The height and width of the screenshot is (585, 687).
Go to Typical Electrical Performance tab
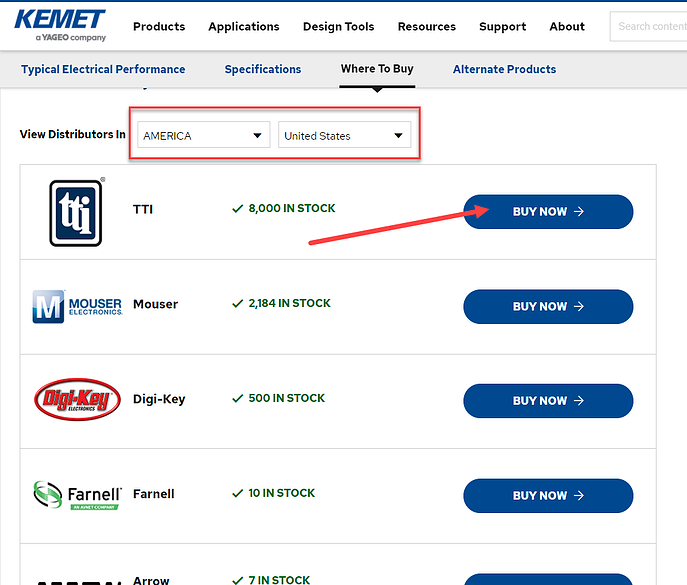[103, 69]
